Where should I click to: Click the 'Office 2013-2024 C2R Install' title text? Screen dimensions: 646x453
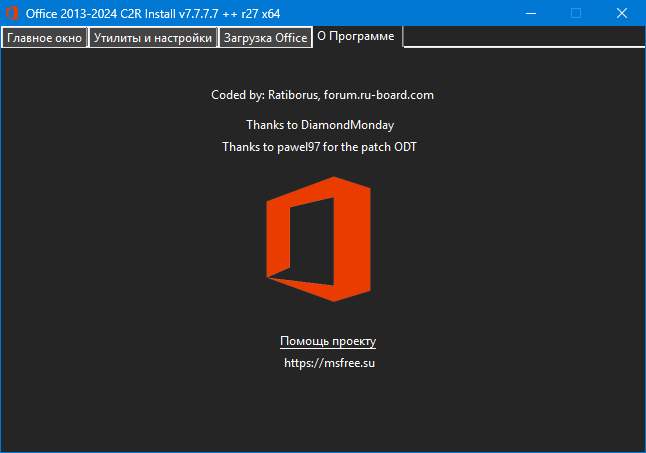[x=100, y=13]
